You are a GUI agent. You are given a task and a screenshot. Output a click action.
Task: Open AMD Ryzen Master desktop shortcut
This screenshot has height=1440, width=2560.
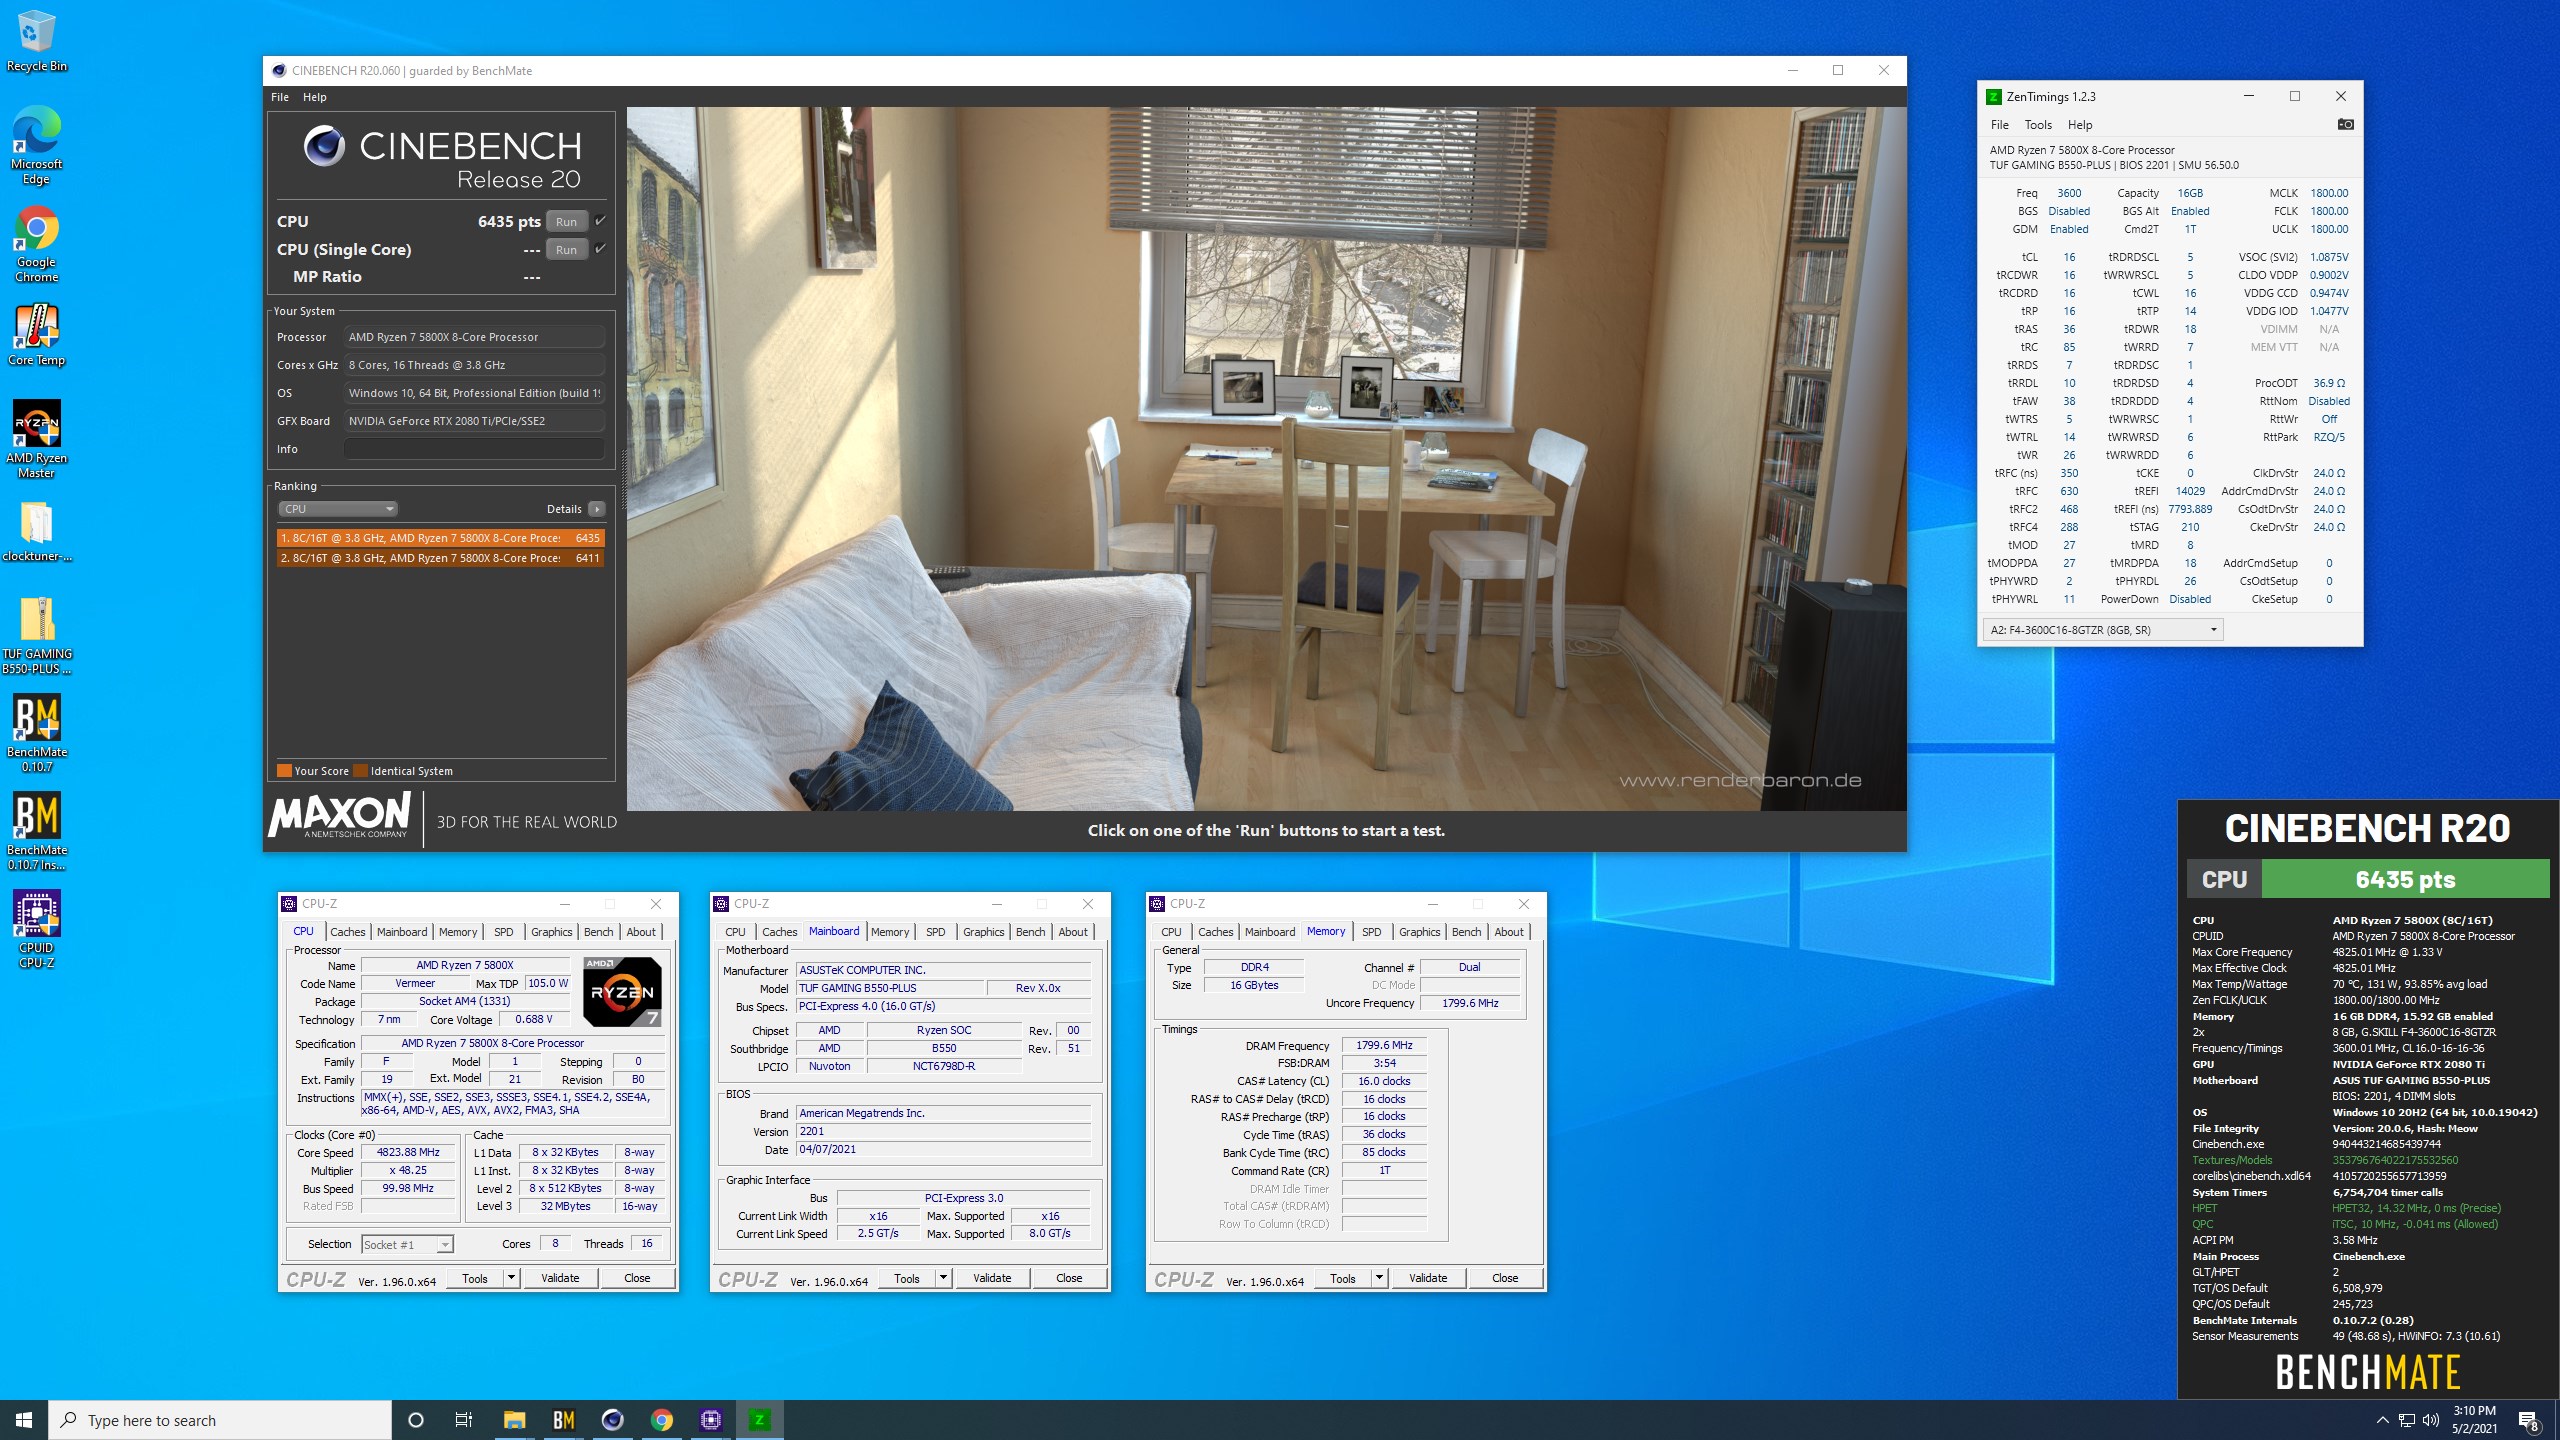(x=36, y=438)
